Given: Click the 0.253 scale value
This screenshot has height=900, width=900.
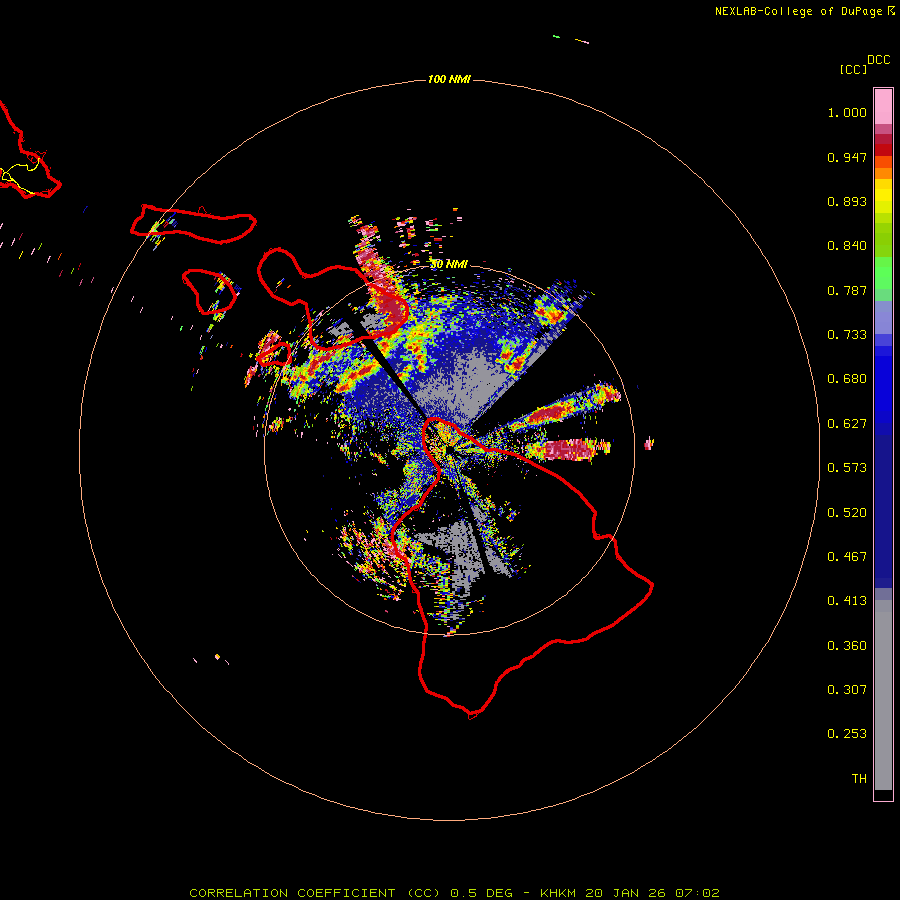Looking at the screenshot, I should (847, 734).
